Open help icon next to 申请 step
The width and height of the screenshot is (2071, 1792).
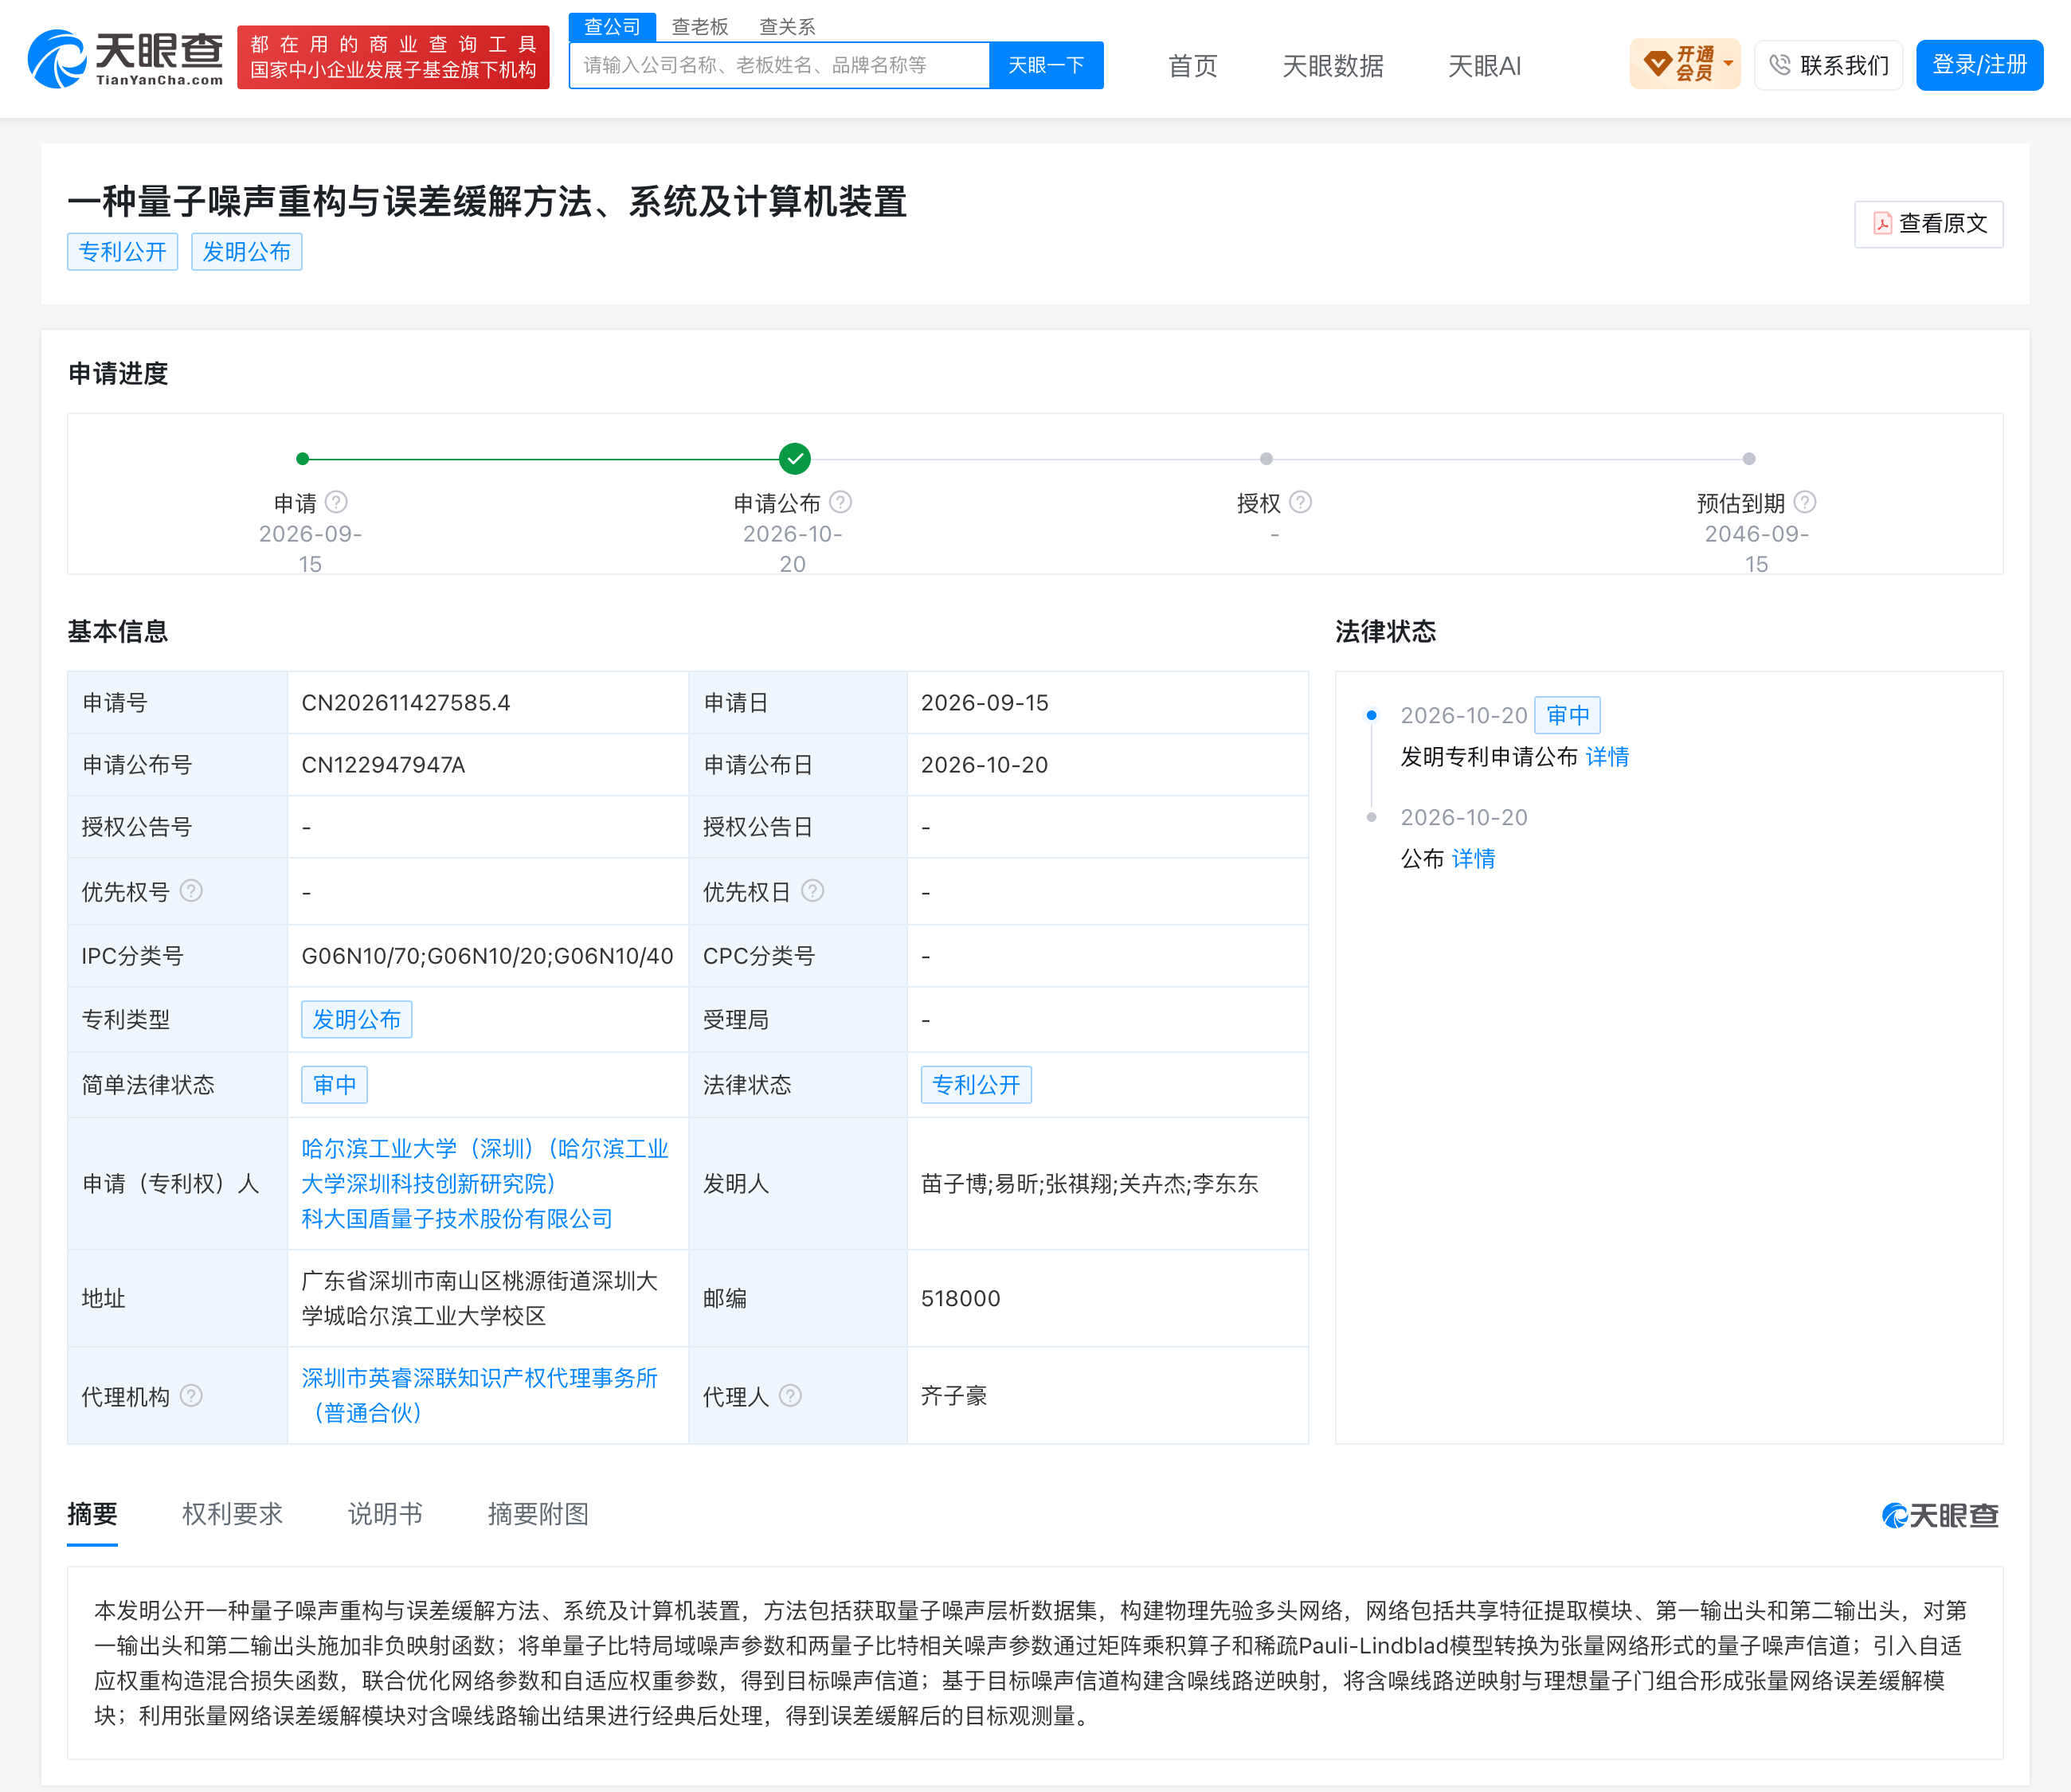337,502
